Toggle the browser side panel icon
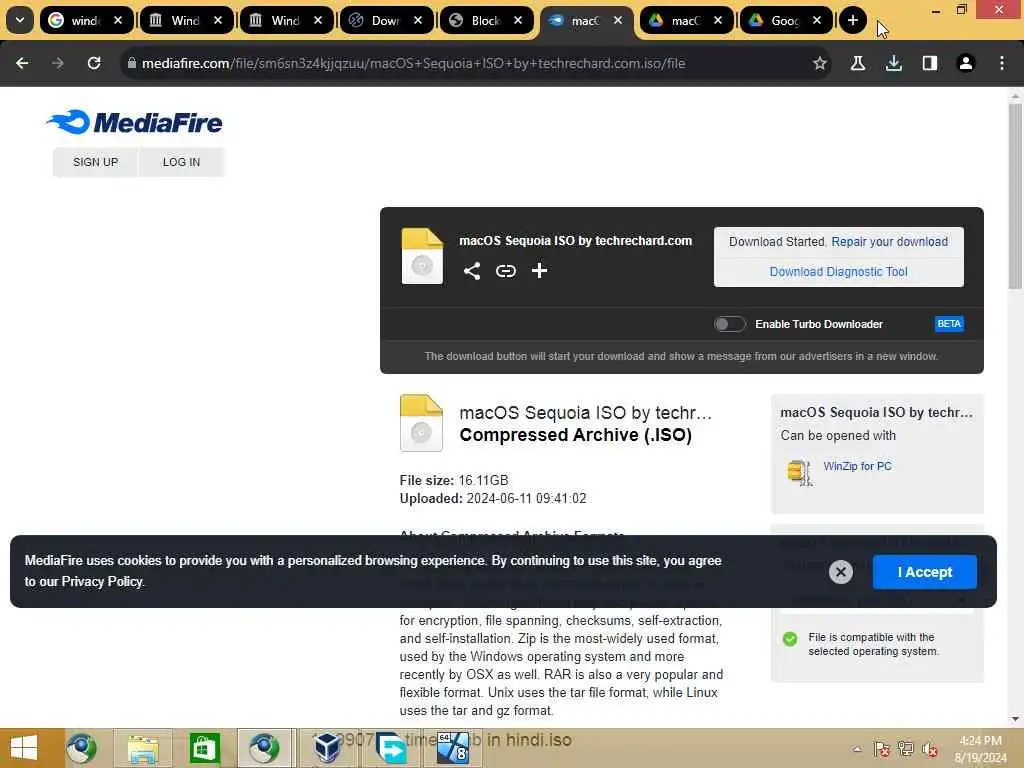Viewport: 1024px width, 768px height. point(930,63)
